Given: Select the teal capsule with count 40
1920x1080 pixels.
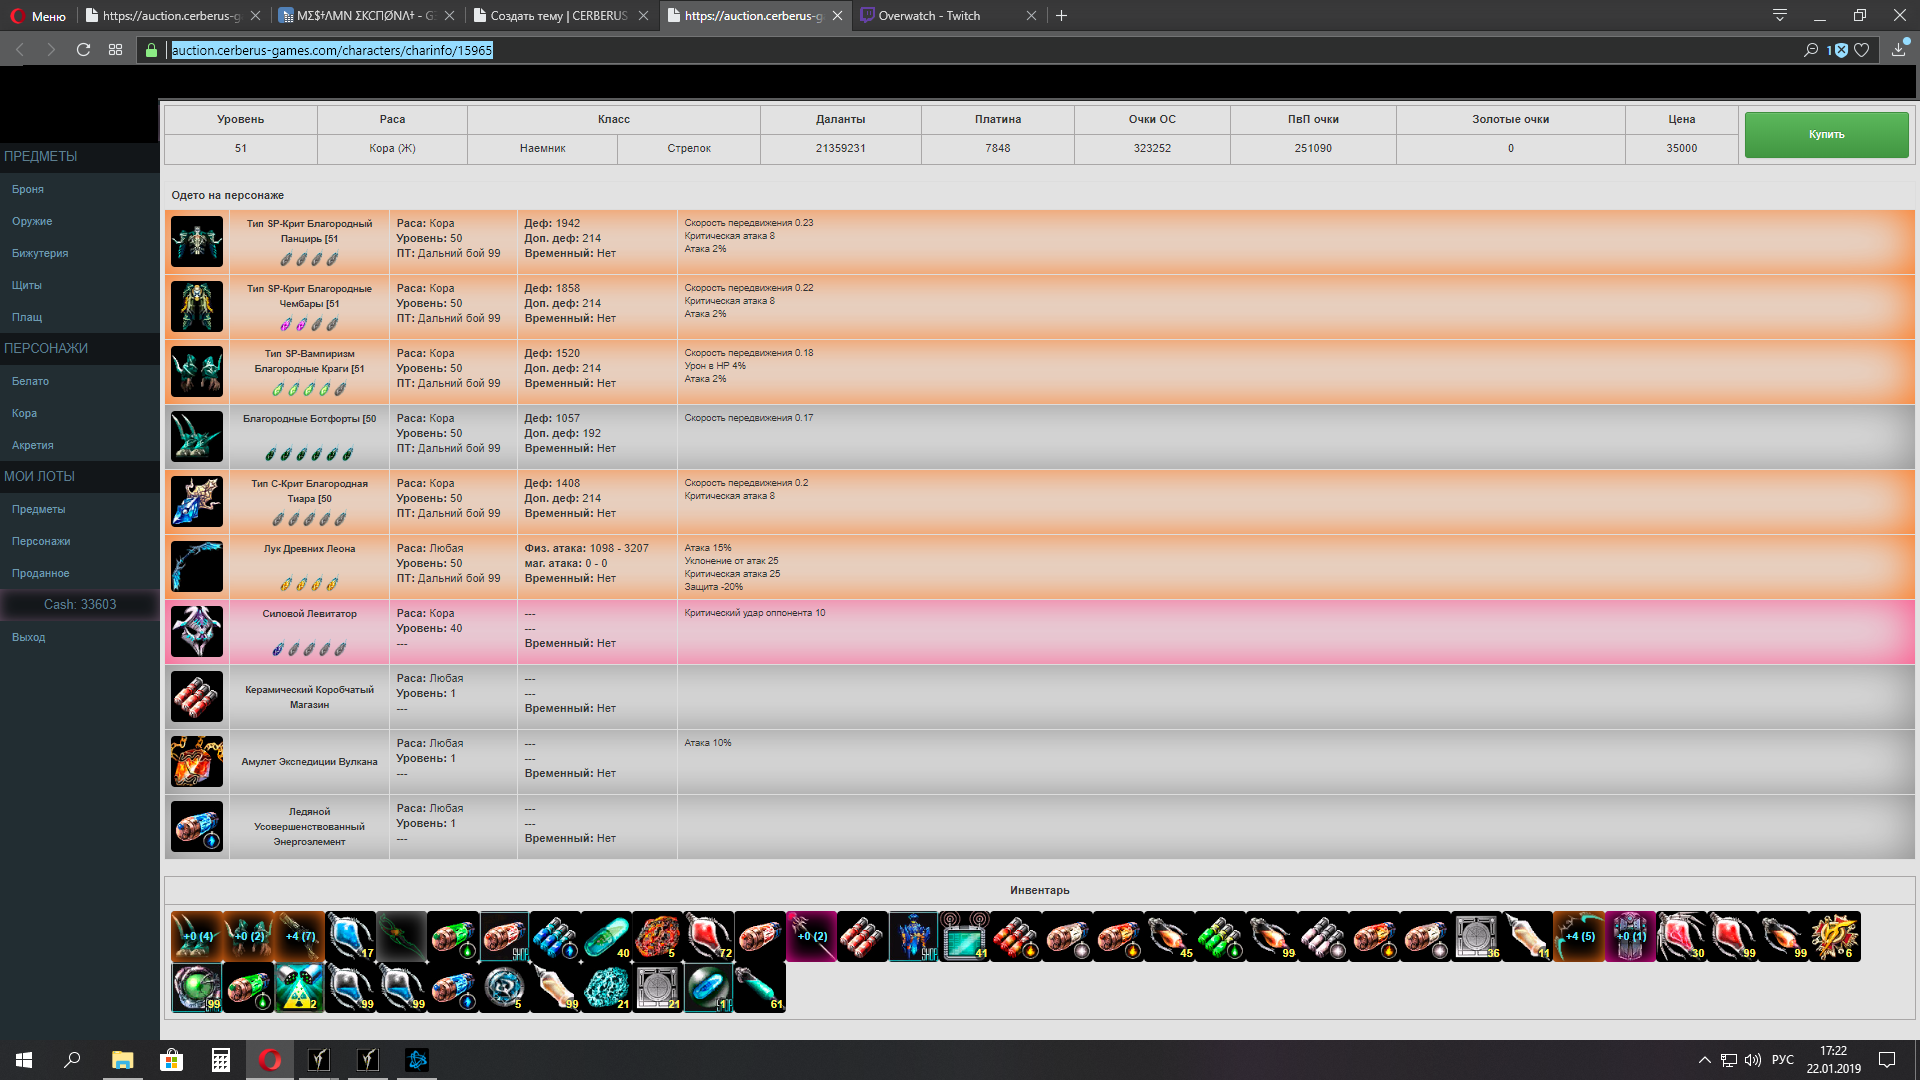Looking at the screenshot, I should (x=606, y=936).
